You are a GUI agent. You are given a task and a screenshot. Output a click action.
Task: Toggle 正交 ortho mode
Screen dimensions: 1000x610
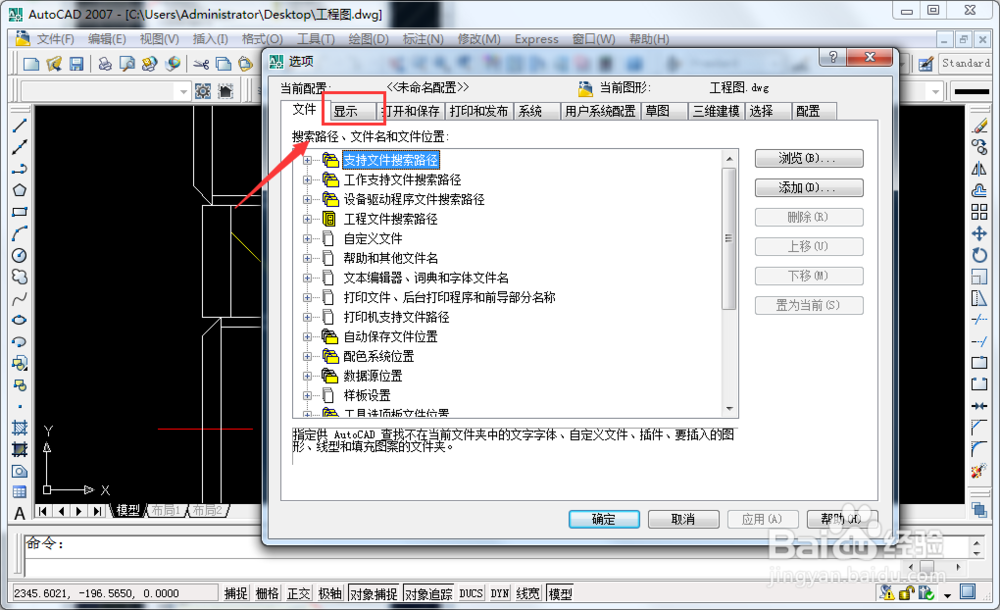[298, 593]
